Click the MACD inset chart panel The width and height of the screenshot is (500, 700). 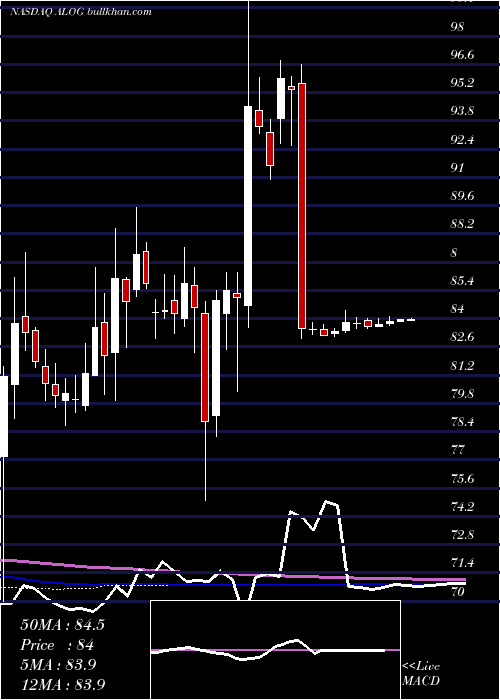[275, 650]
